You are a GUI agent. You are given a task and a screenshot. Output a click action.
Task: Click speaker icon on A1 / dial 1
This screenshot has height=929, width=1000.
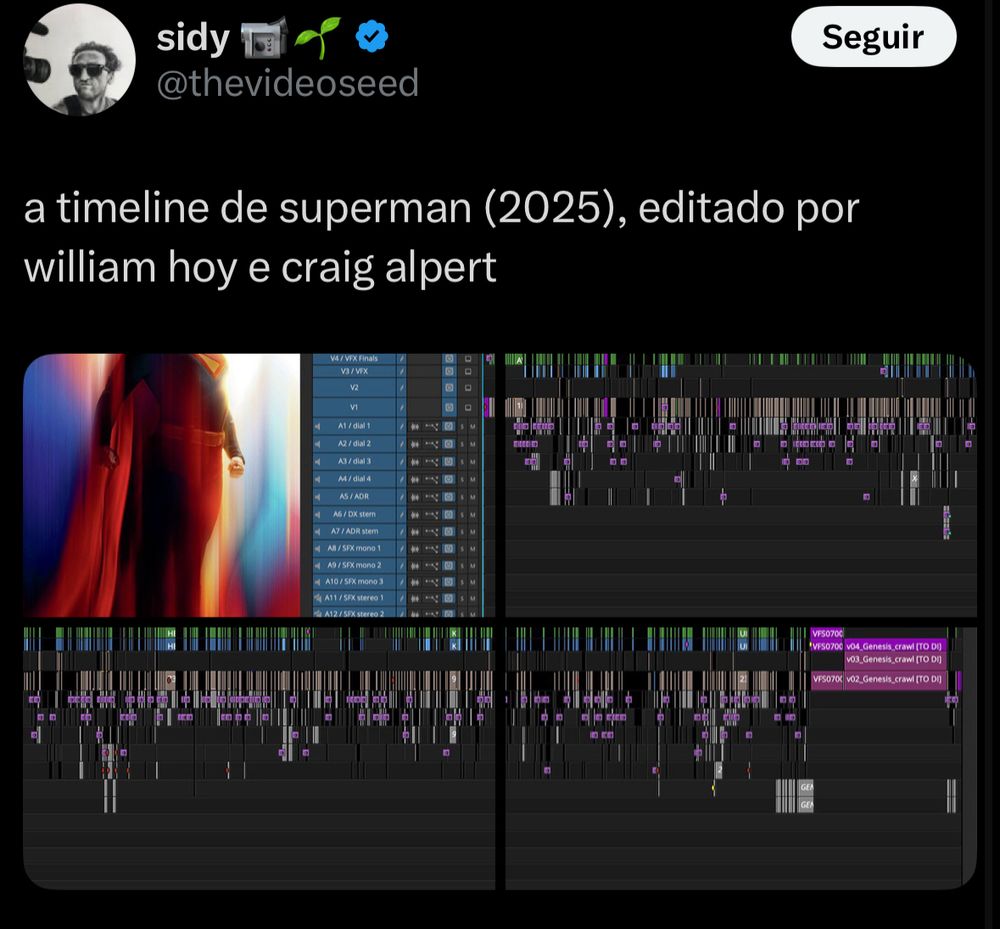(317, 426)
